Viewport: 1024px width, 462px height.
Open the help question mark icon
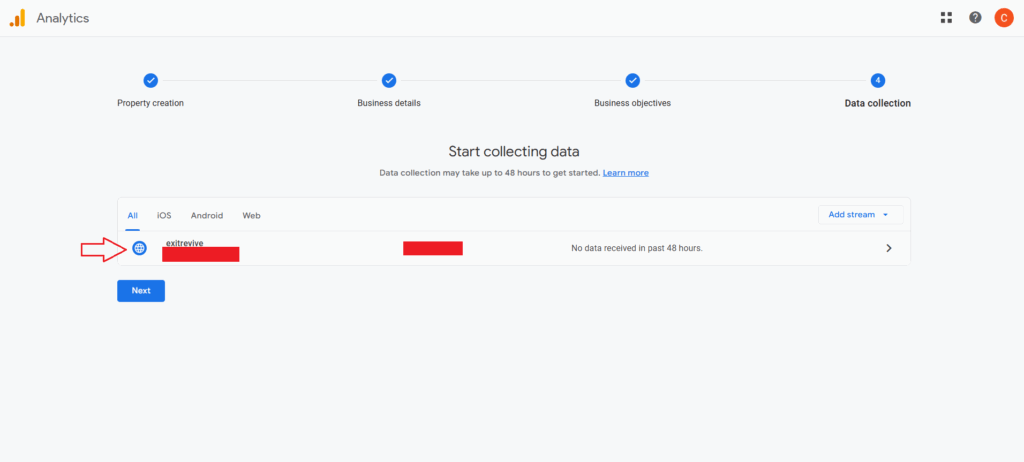(975, 18)
